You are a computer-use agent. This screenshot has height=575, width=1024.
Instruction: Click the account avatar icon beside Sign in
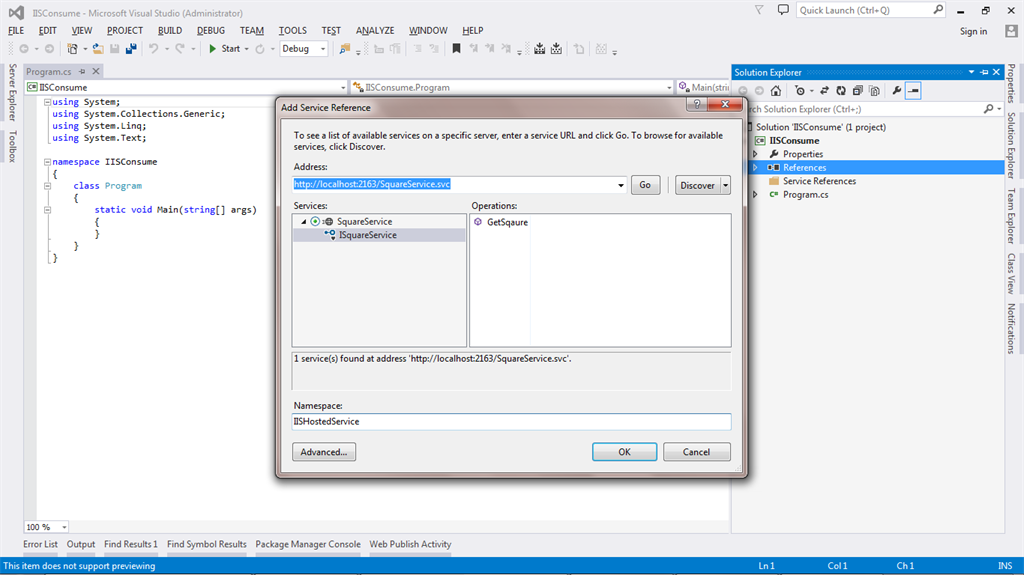[1011, 31]
